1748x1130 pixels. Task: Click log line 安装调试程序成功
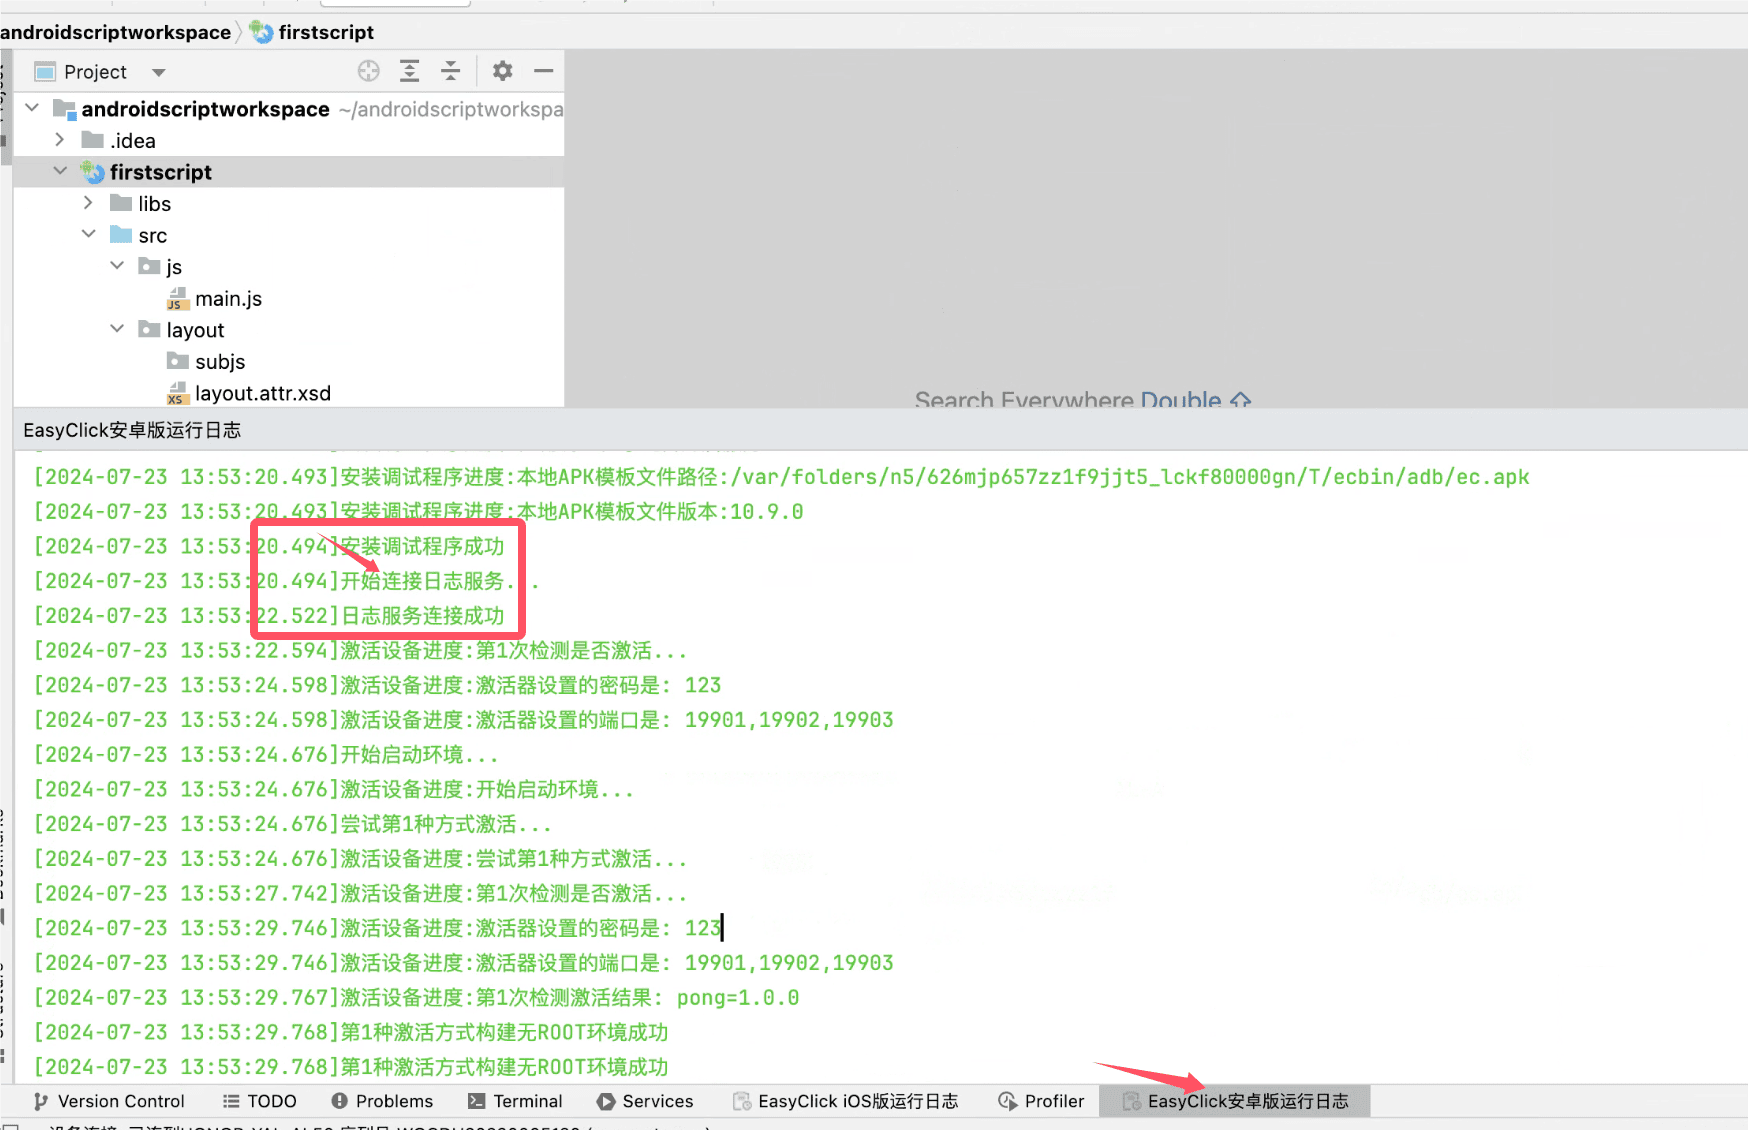click(269, 546)
